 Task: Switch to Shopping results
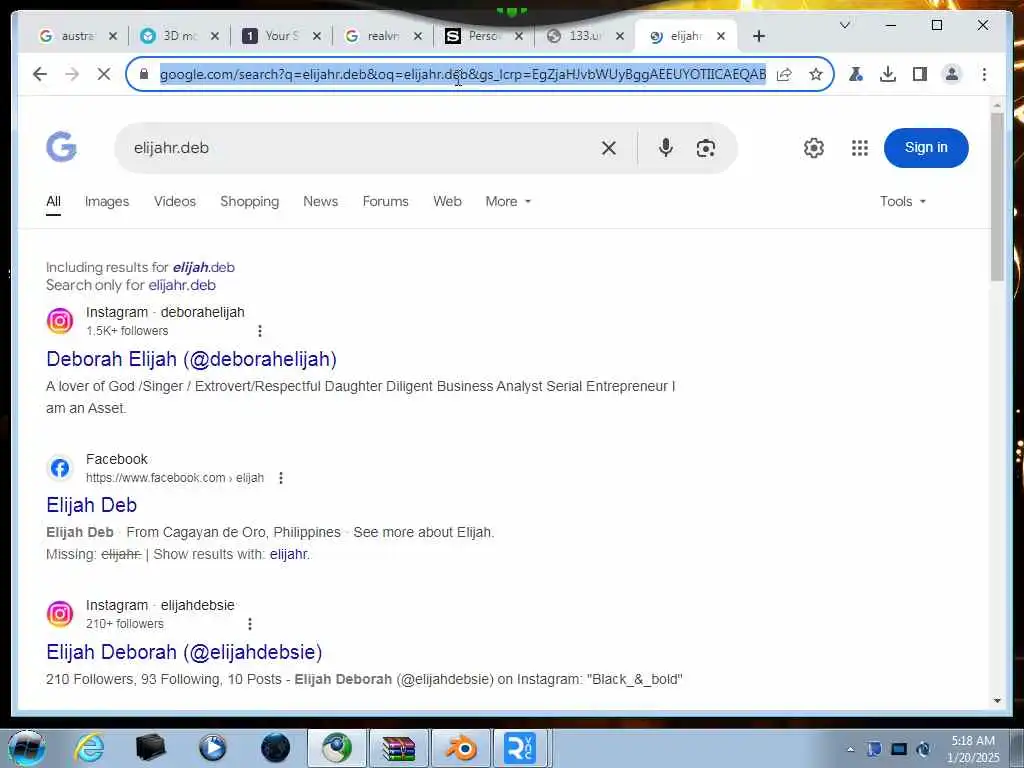coord(249,202)
